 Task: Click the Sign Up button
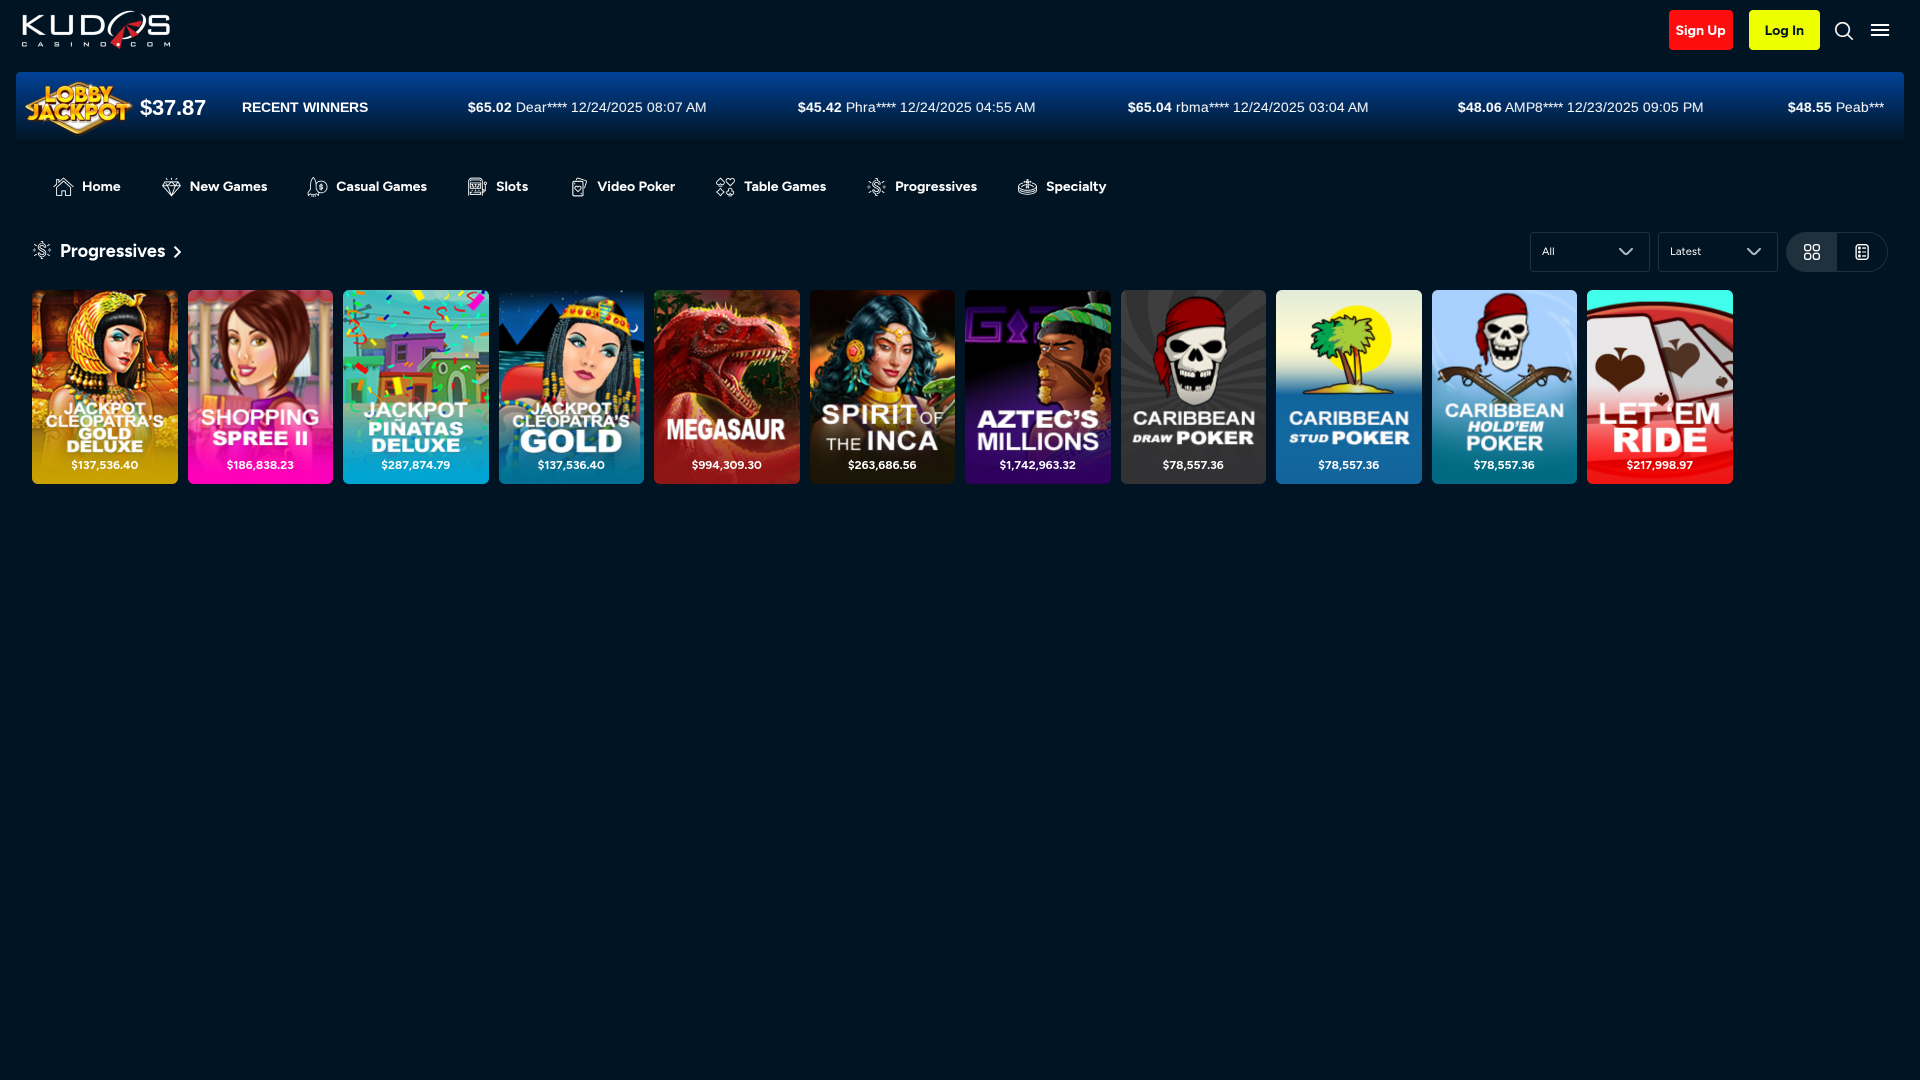click(x=1700, y=30)
